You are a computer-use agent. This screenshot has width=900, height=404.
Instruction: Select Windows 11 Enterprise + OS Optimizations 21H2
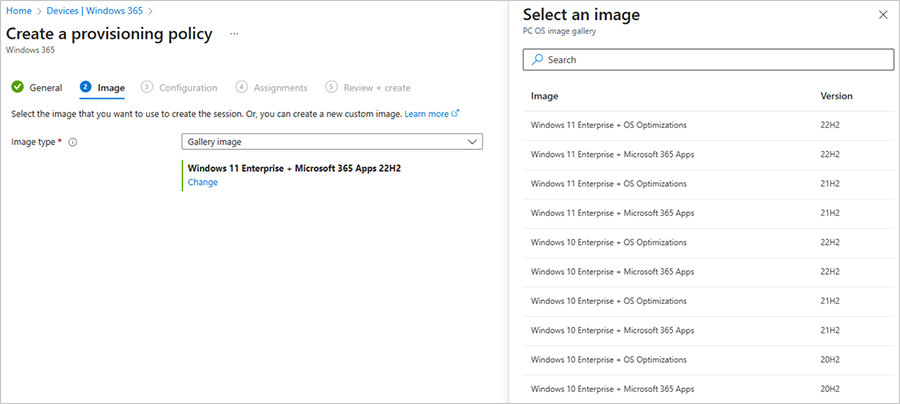[708, 184]
